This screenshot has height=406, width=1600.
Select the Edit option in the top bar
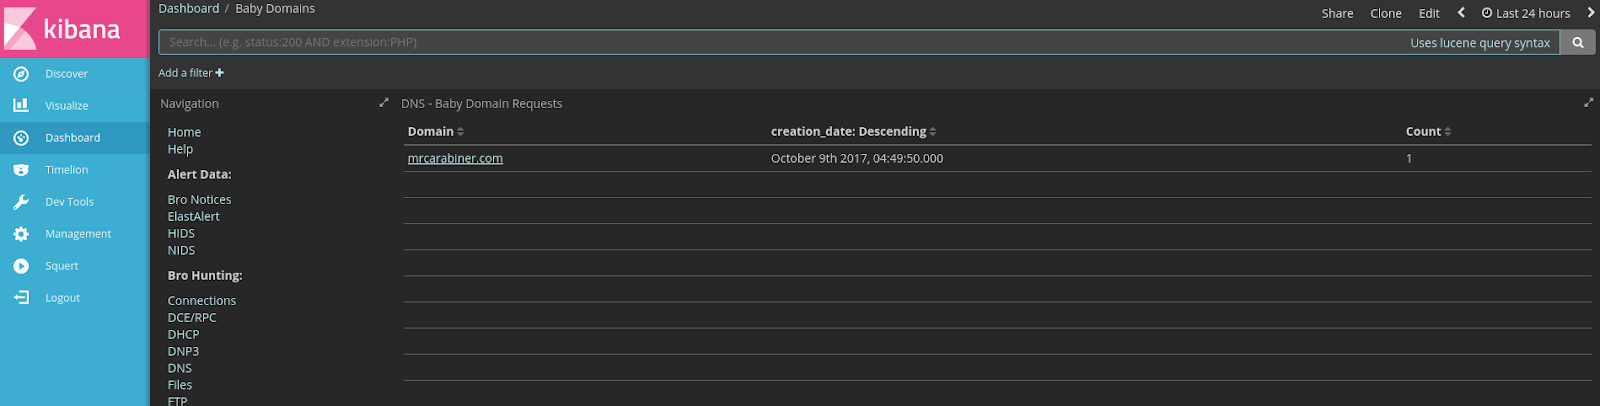pyautogui.click(x=1429, y=13)
